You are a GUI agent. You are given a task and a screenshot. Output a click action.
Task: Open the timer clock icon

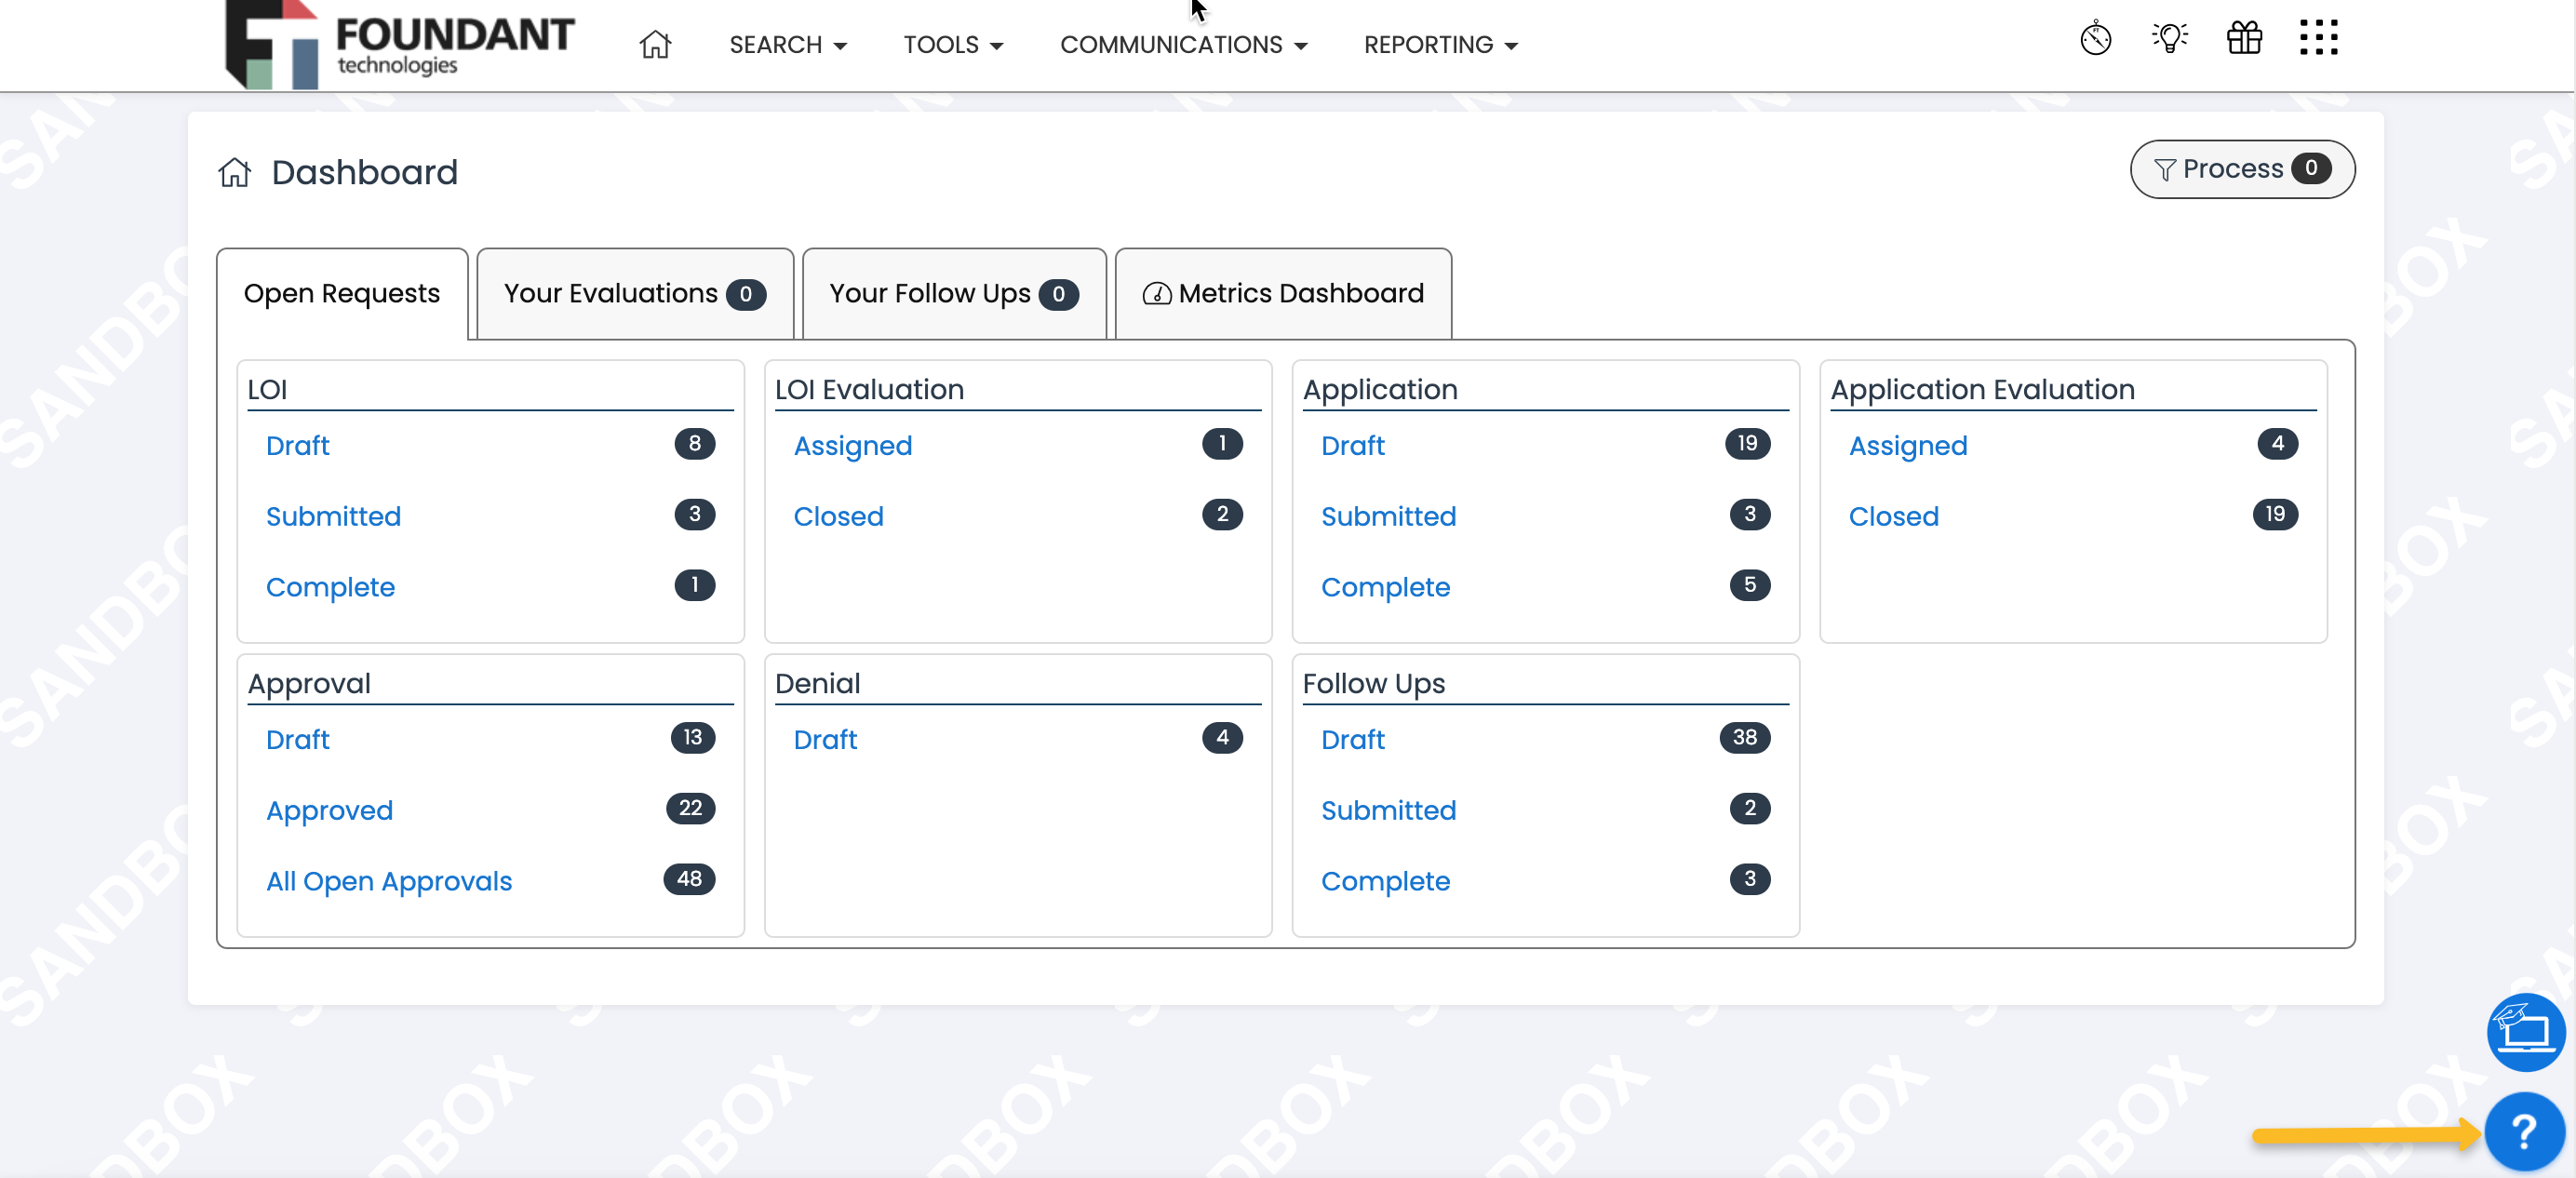click(x=2095, y=40)
